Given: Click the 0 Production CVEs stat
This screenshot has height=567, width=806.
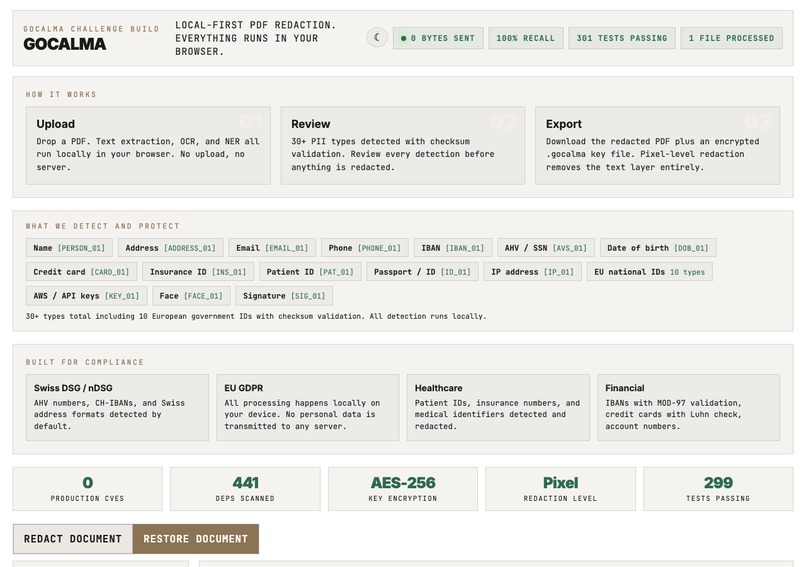Looking at the screenshot, I should 87,489.
